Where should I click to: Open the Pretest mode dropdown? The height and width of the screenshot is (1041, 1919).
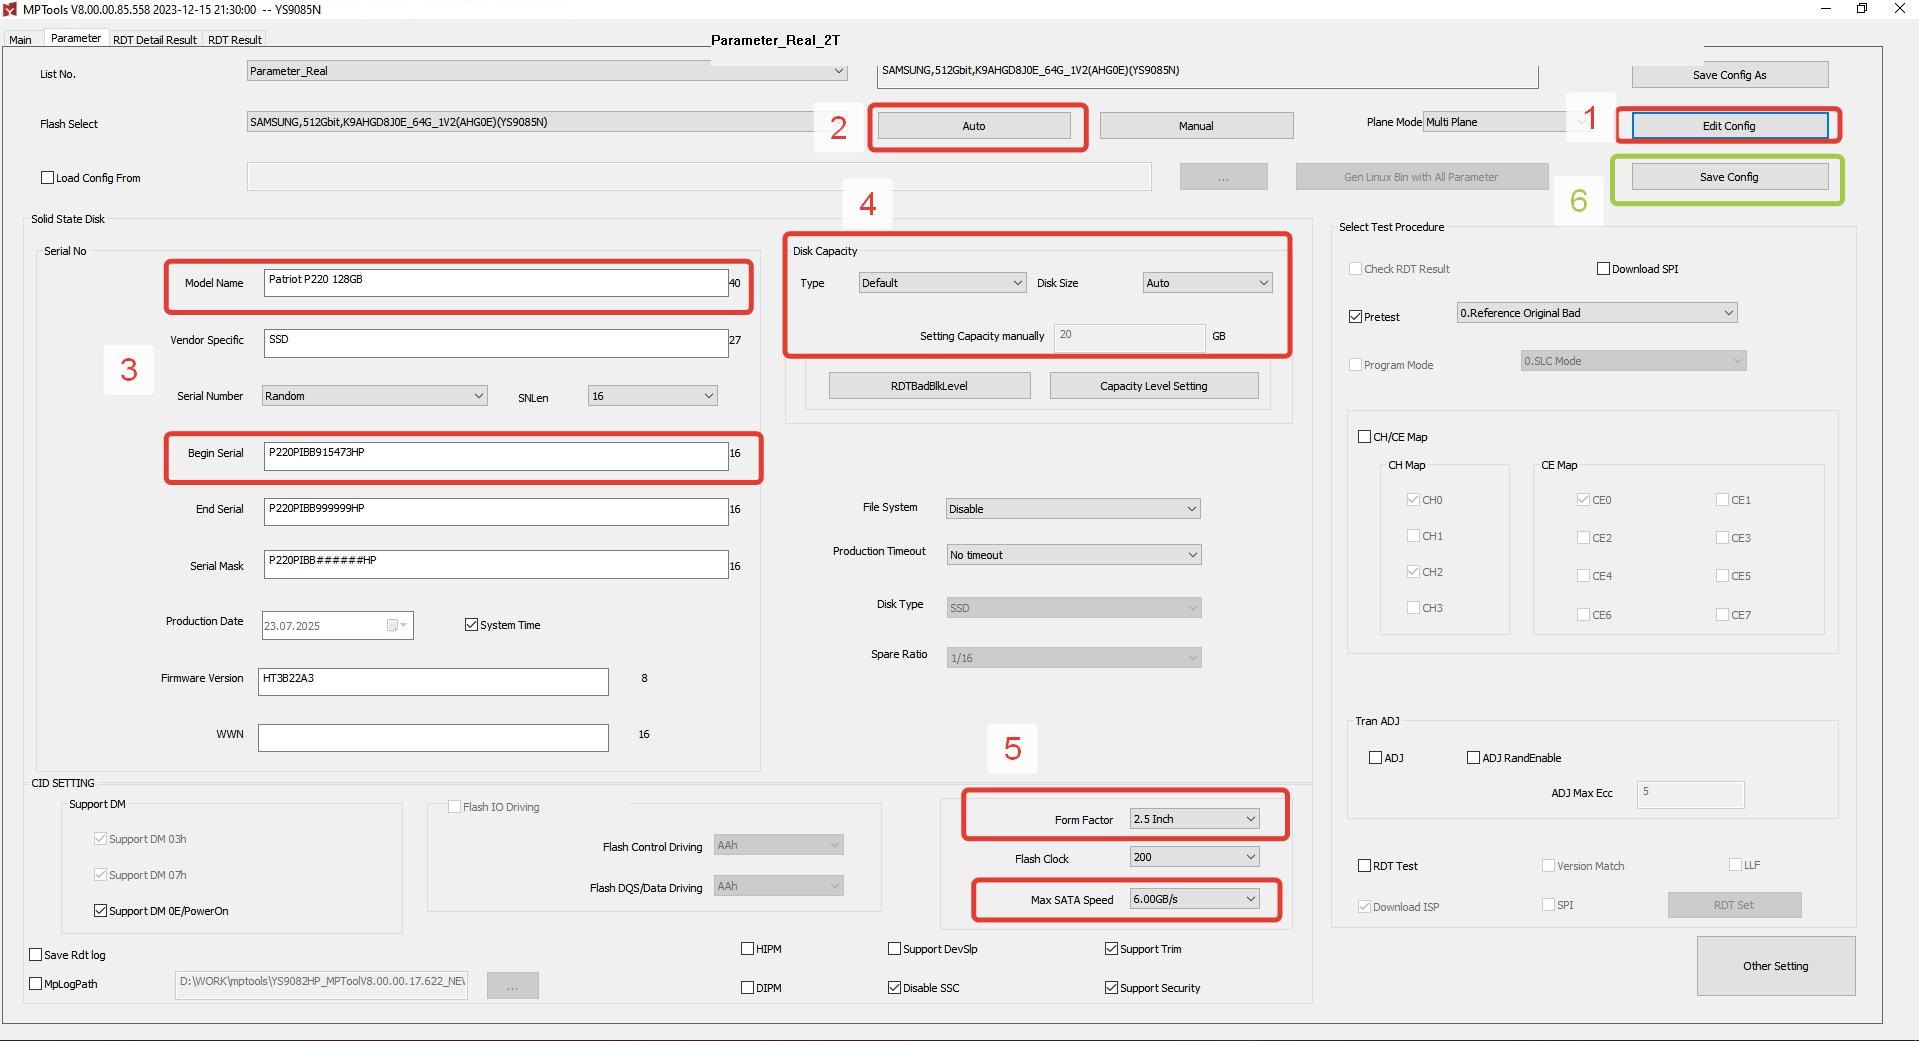pos(1596,313)
